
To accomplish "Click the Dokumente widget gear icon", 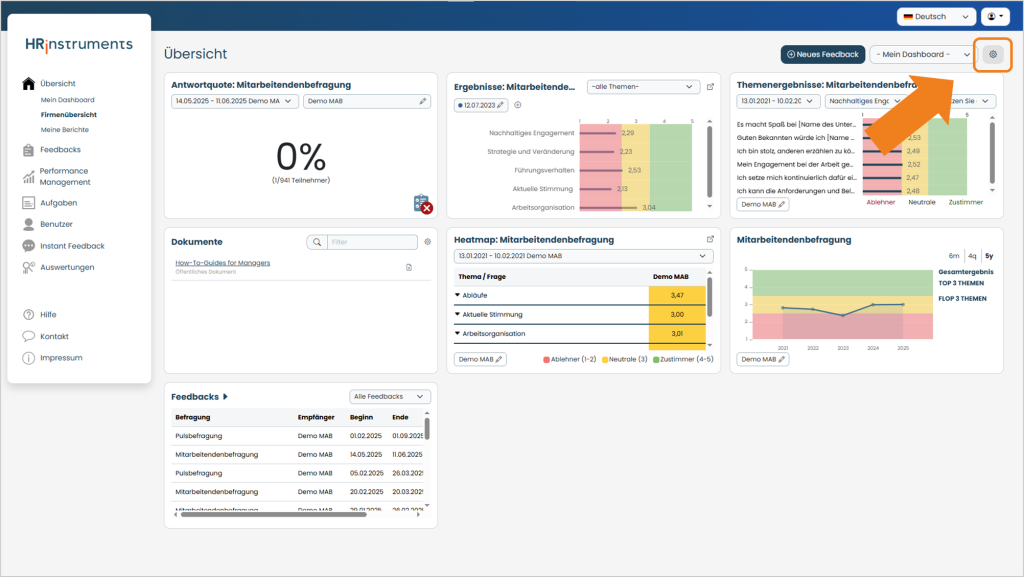I will pos(428,242).
